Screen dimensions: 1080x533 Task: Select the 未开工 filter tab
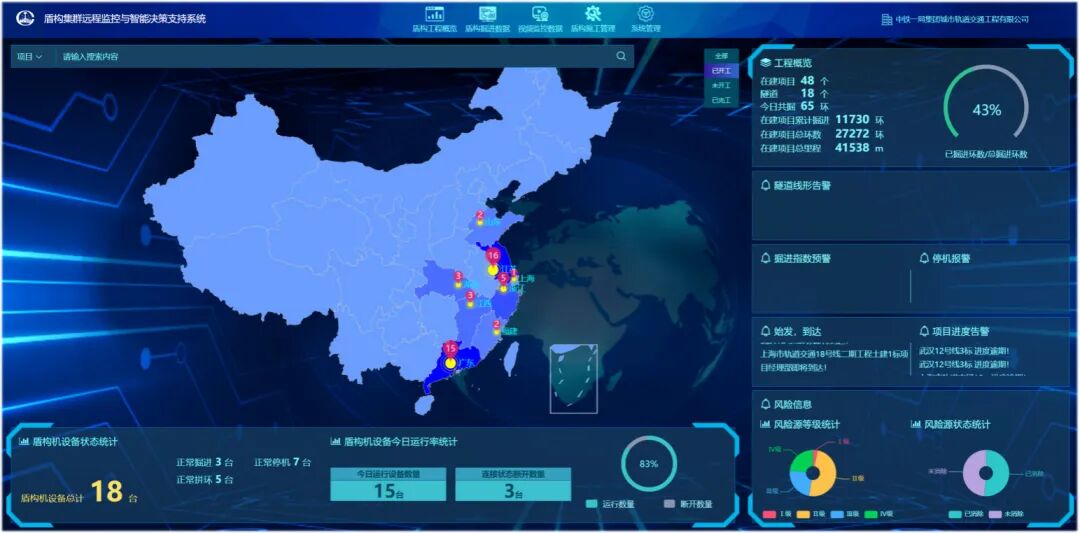coord(721,85)
